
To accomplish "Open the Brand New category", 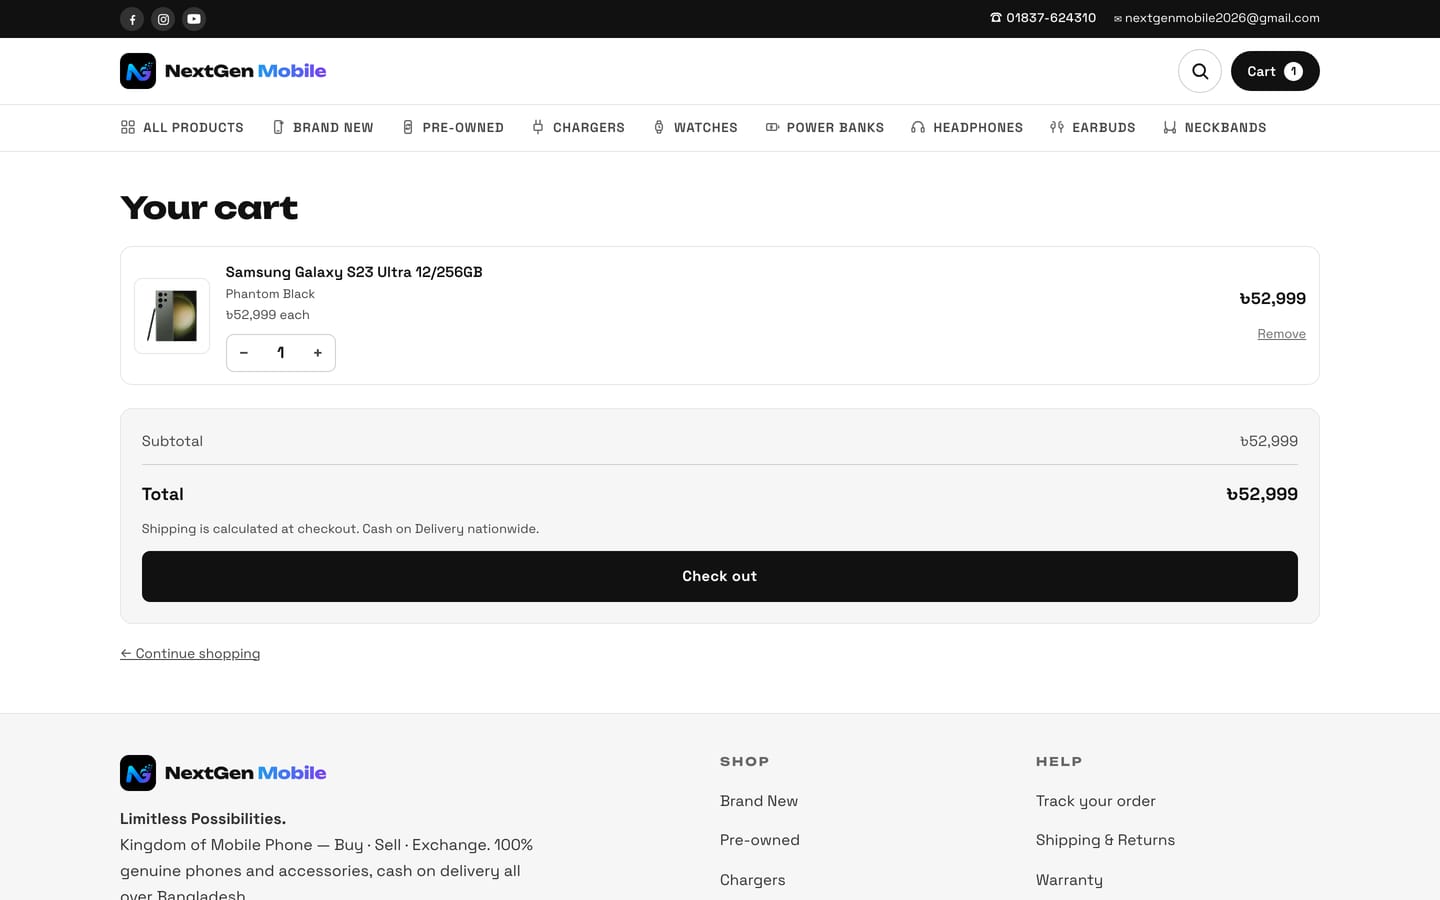I will pyautogui.click(x=323, y=127).
